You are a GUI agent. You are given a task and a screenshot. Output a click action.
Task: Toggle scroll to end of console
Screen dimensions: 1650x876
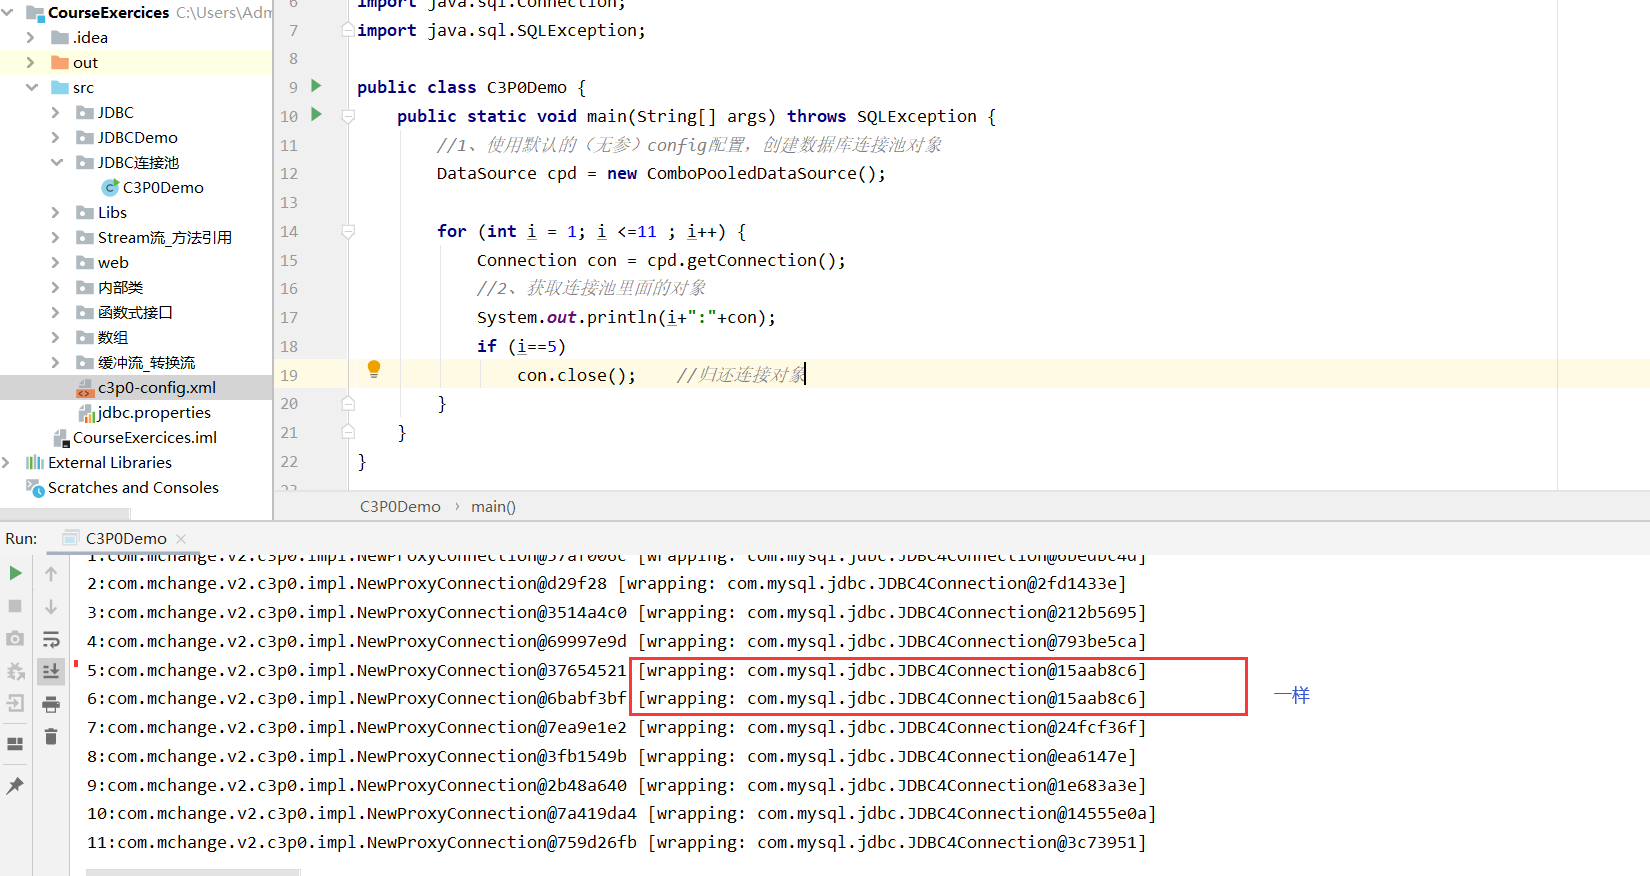coord(51,671)
